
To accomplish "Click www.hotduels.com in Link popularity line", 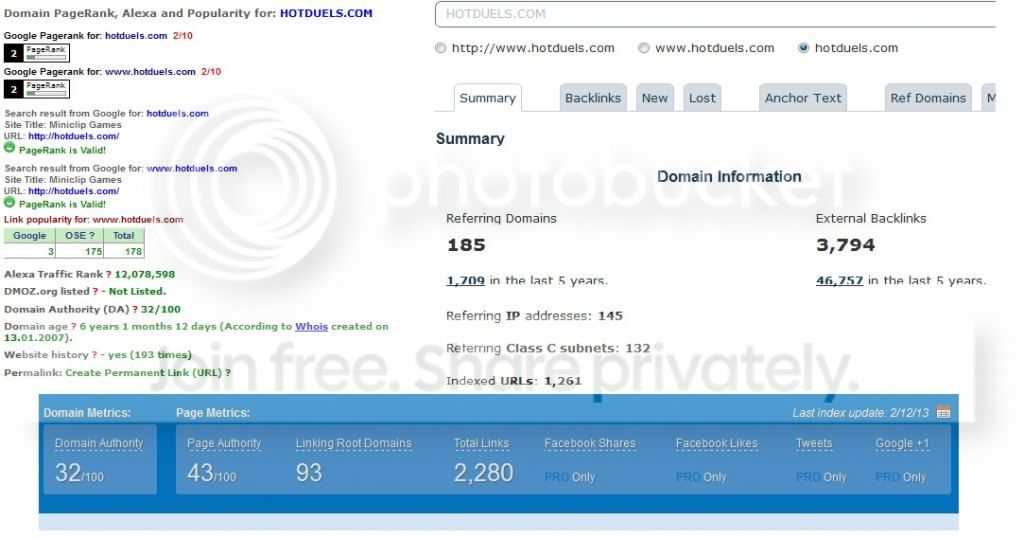I will [x=138, y=220].
